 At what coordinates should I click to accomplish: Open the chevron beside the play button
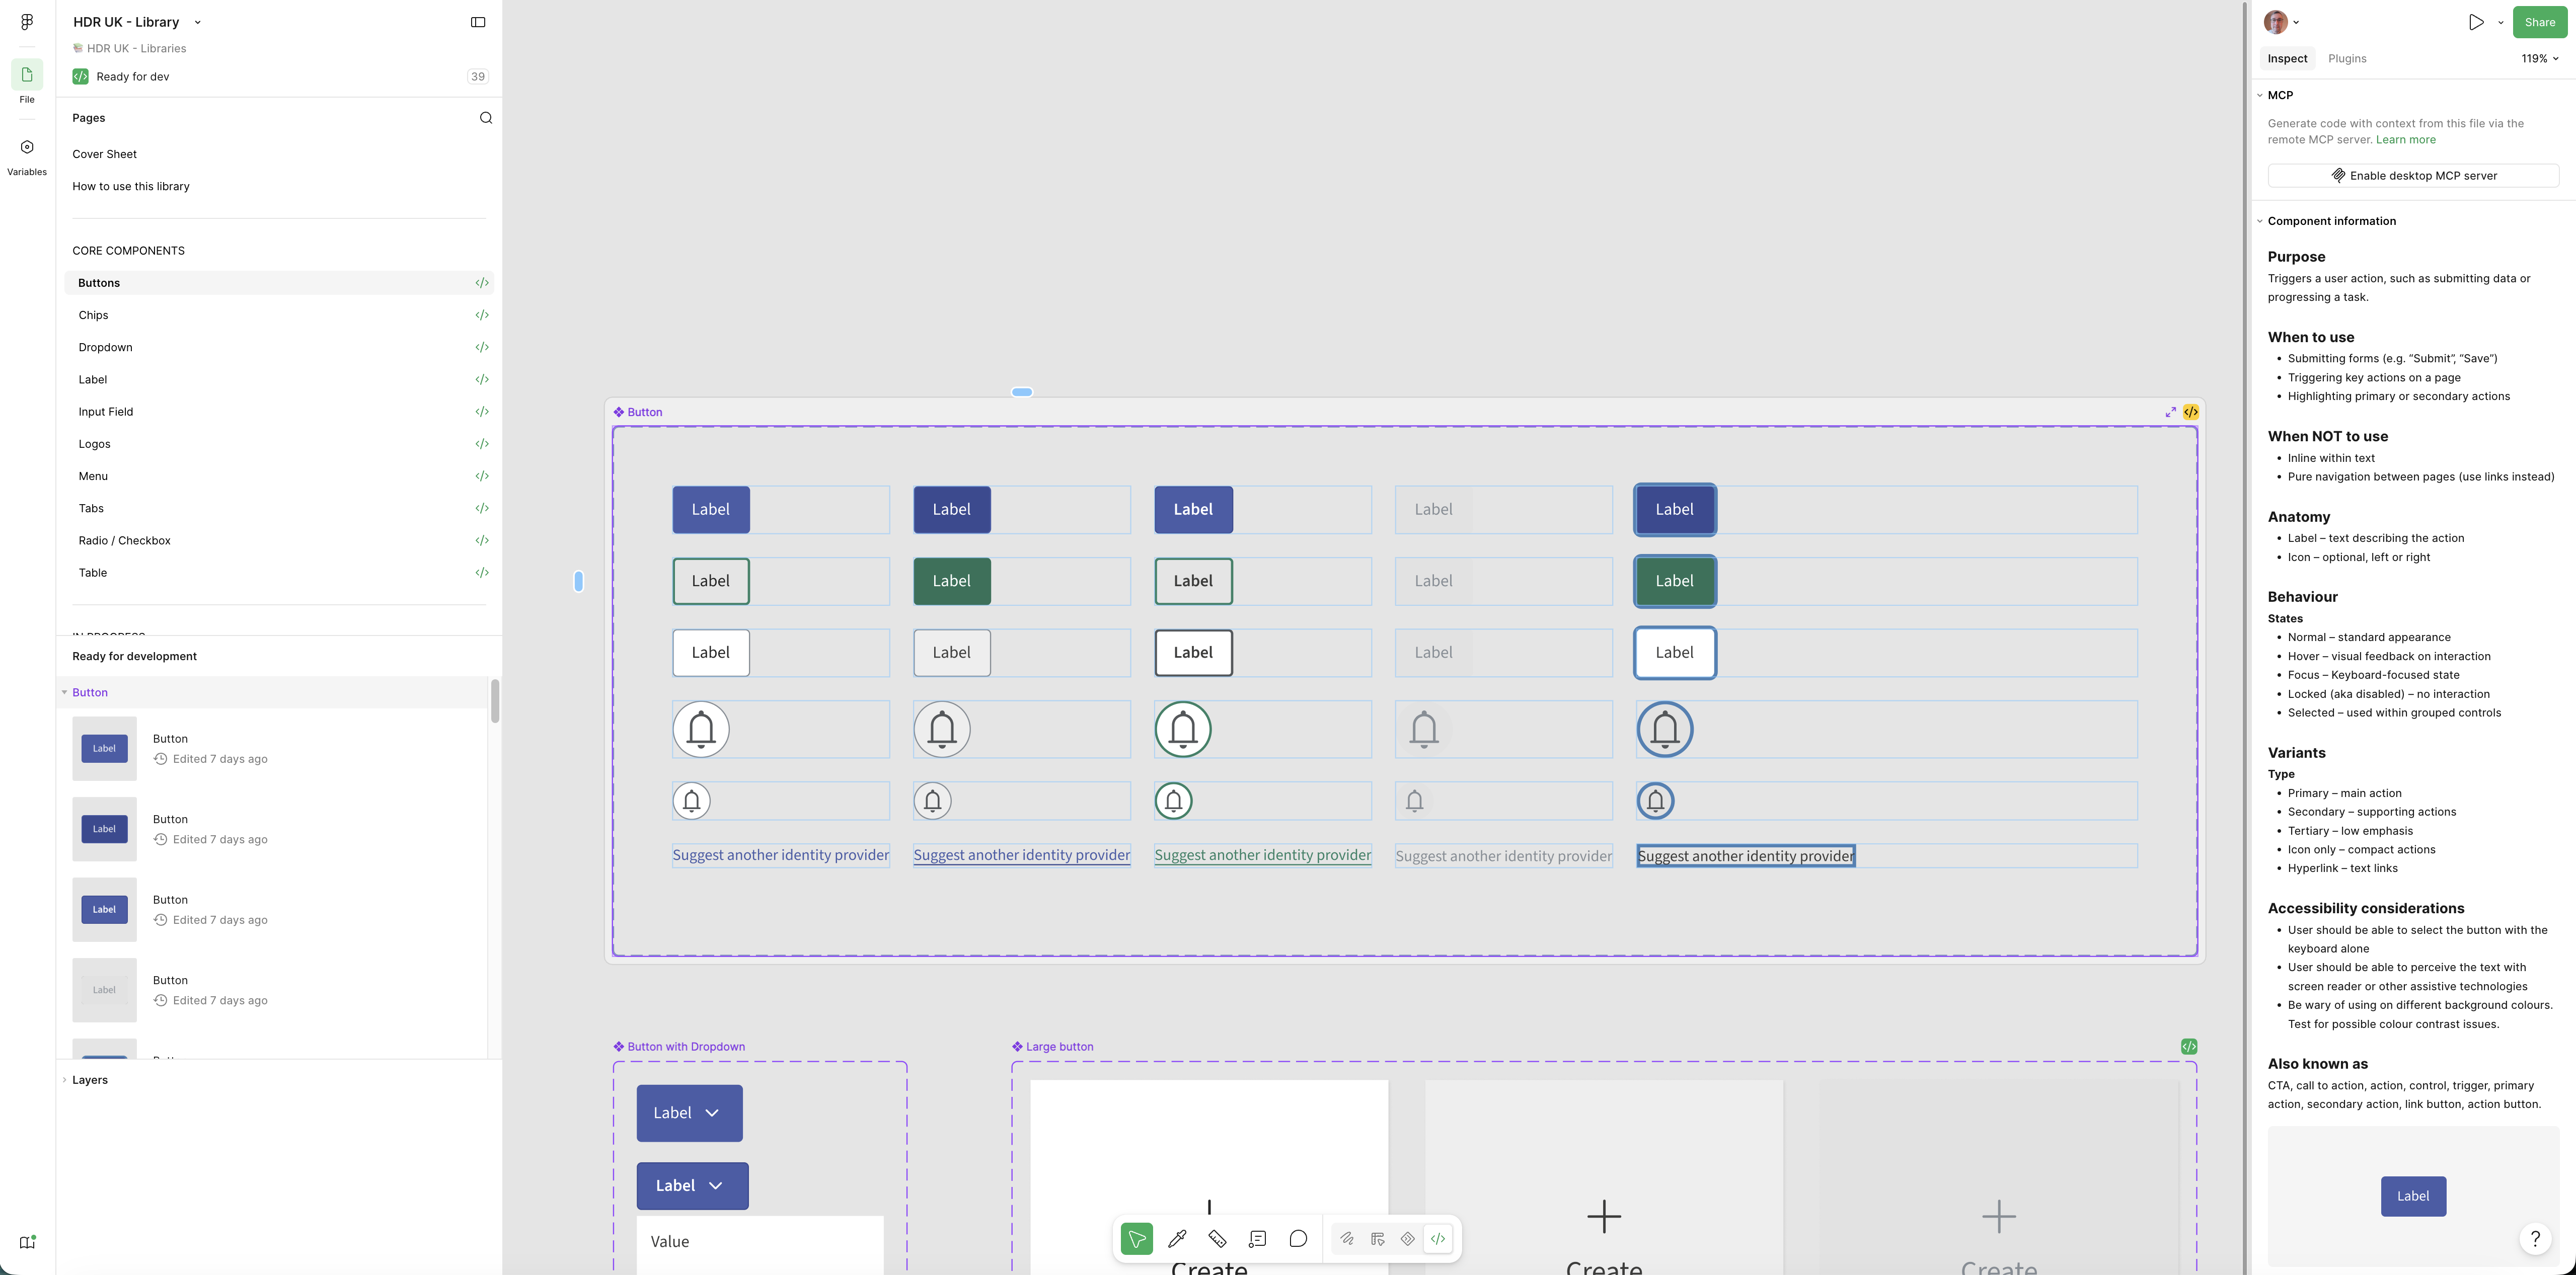2501,22
